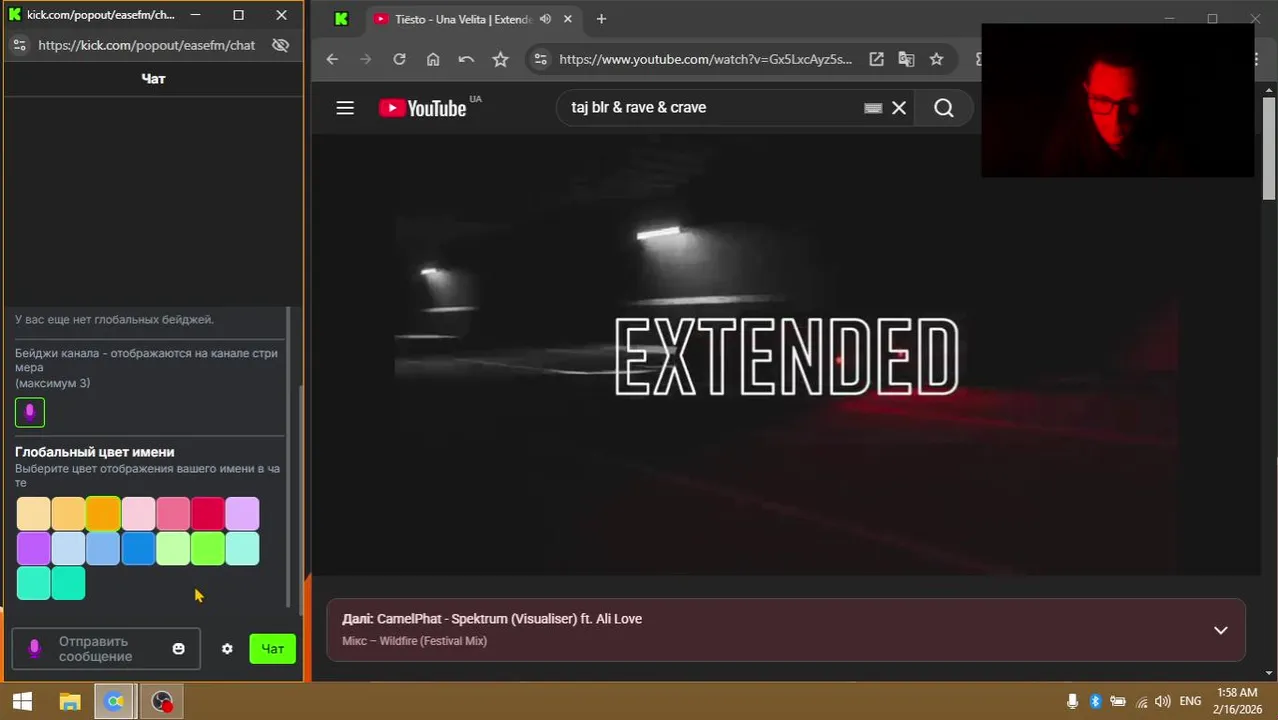Choose the crimson red name color
The image size is (1278, 720).
tap(208, 514)
